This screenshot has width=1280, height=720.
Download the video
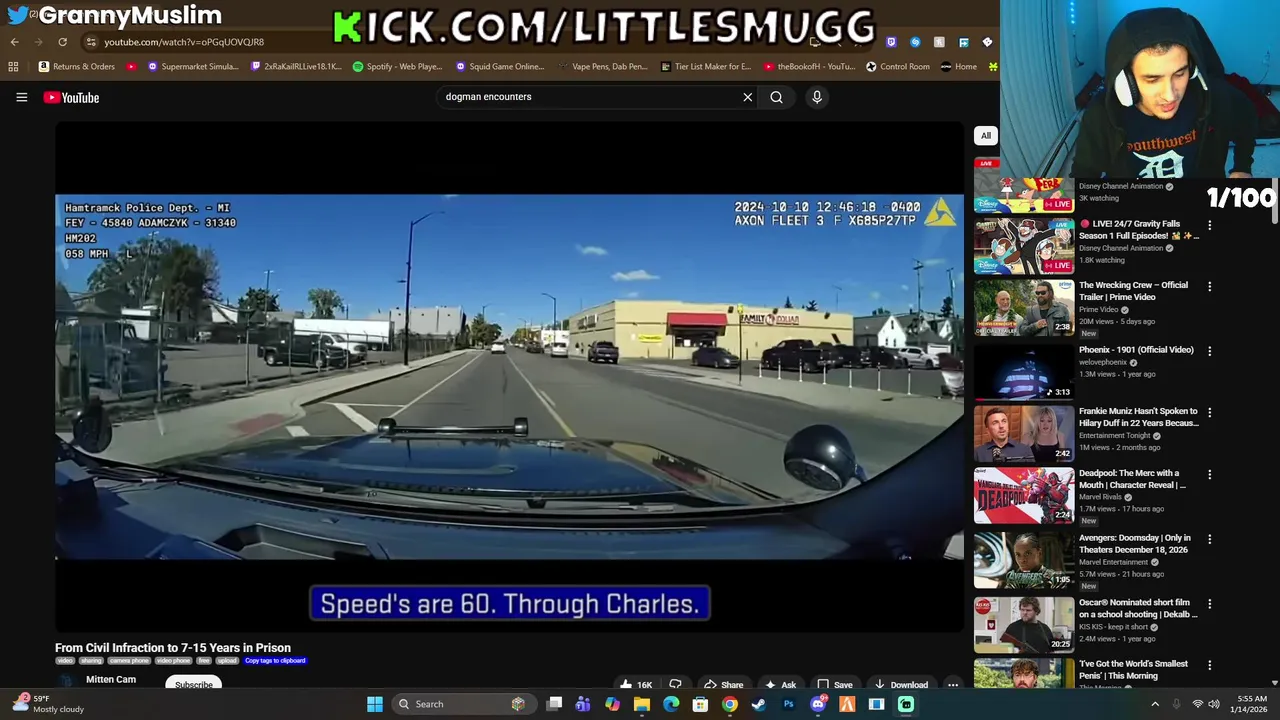[x=901, y=685]
